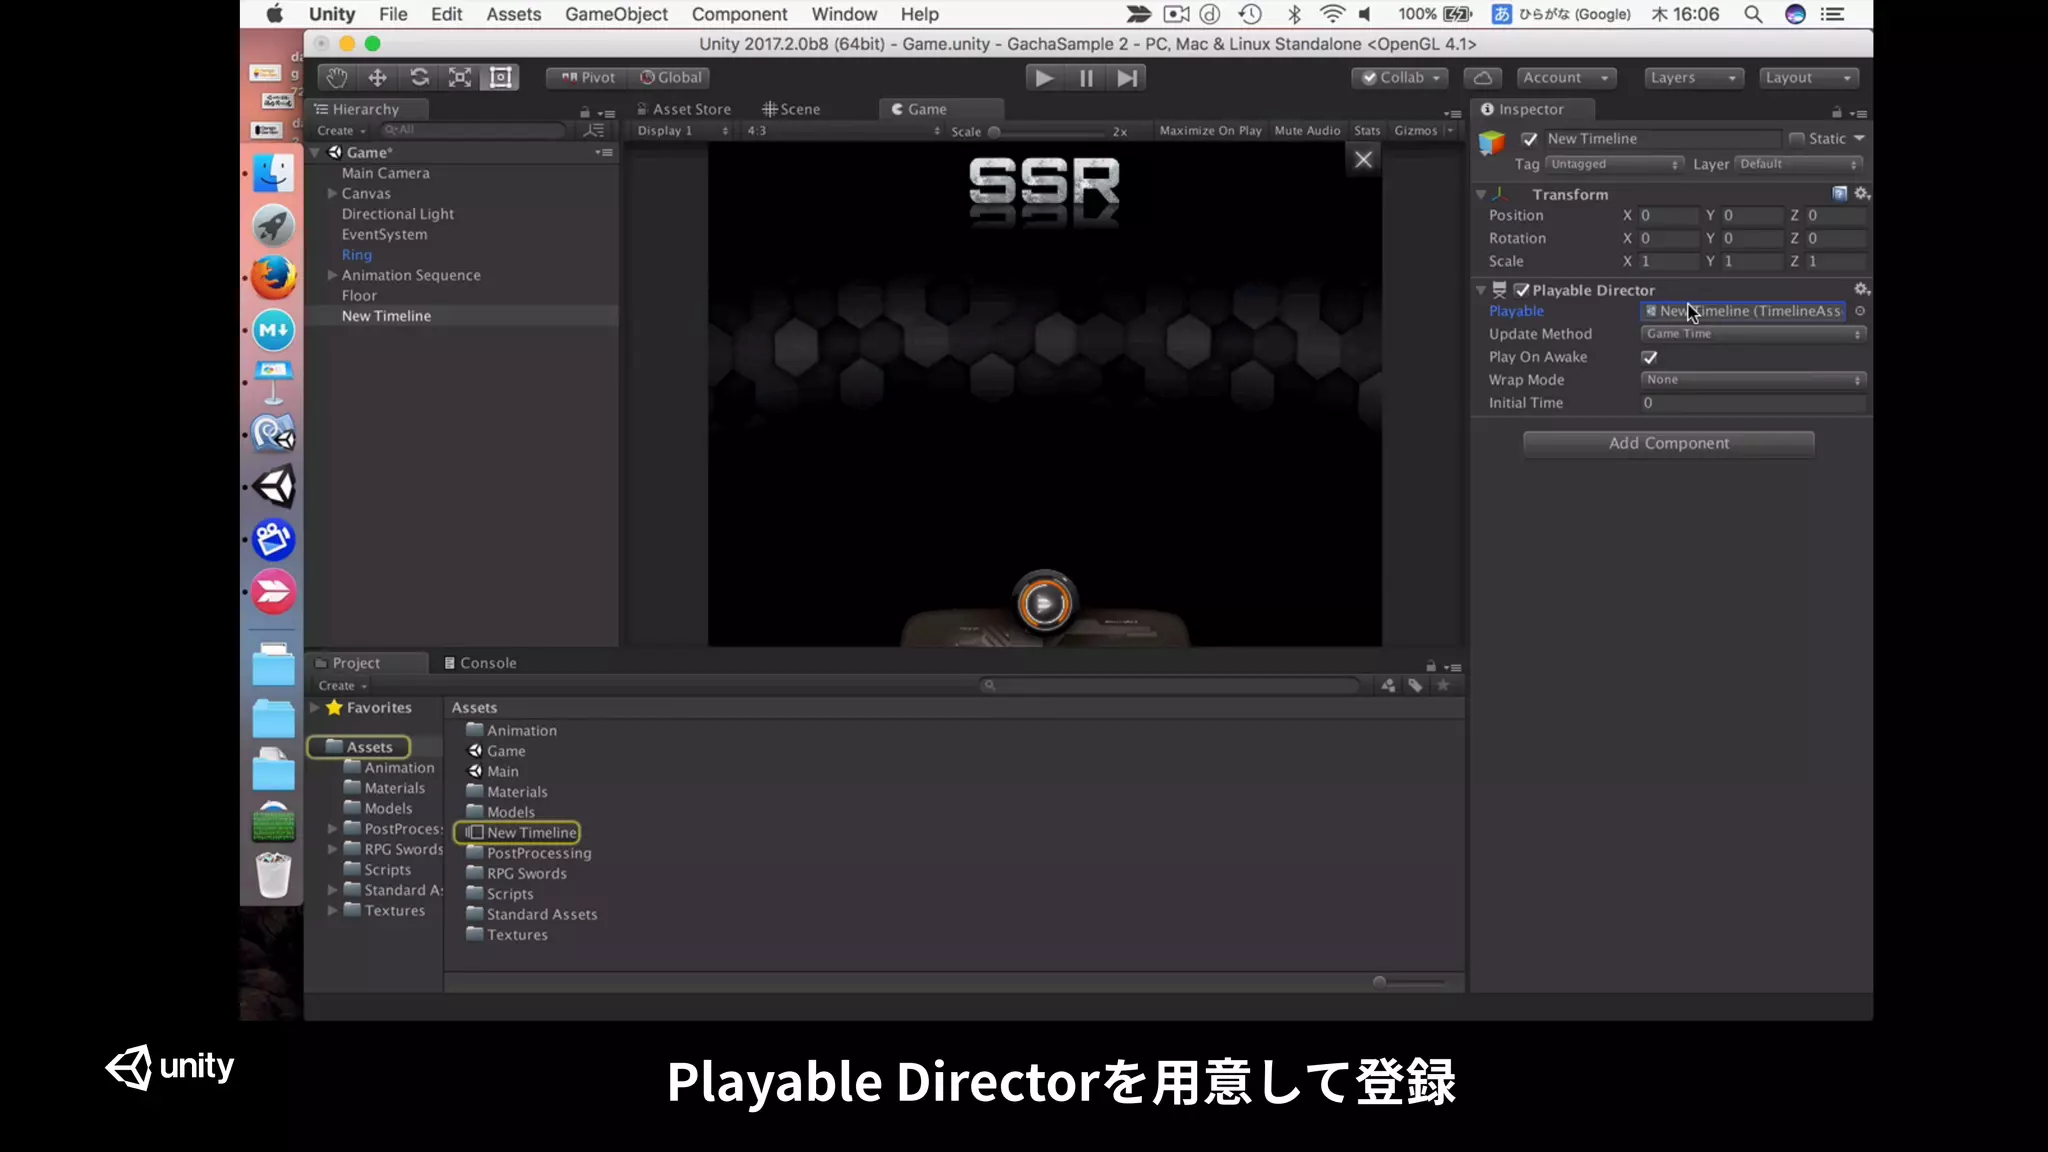Open the GameObject menu
This screenshot has width=2048, height=1152.
pos(616,14)
